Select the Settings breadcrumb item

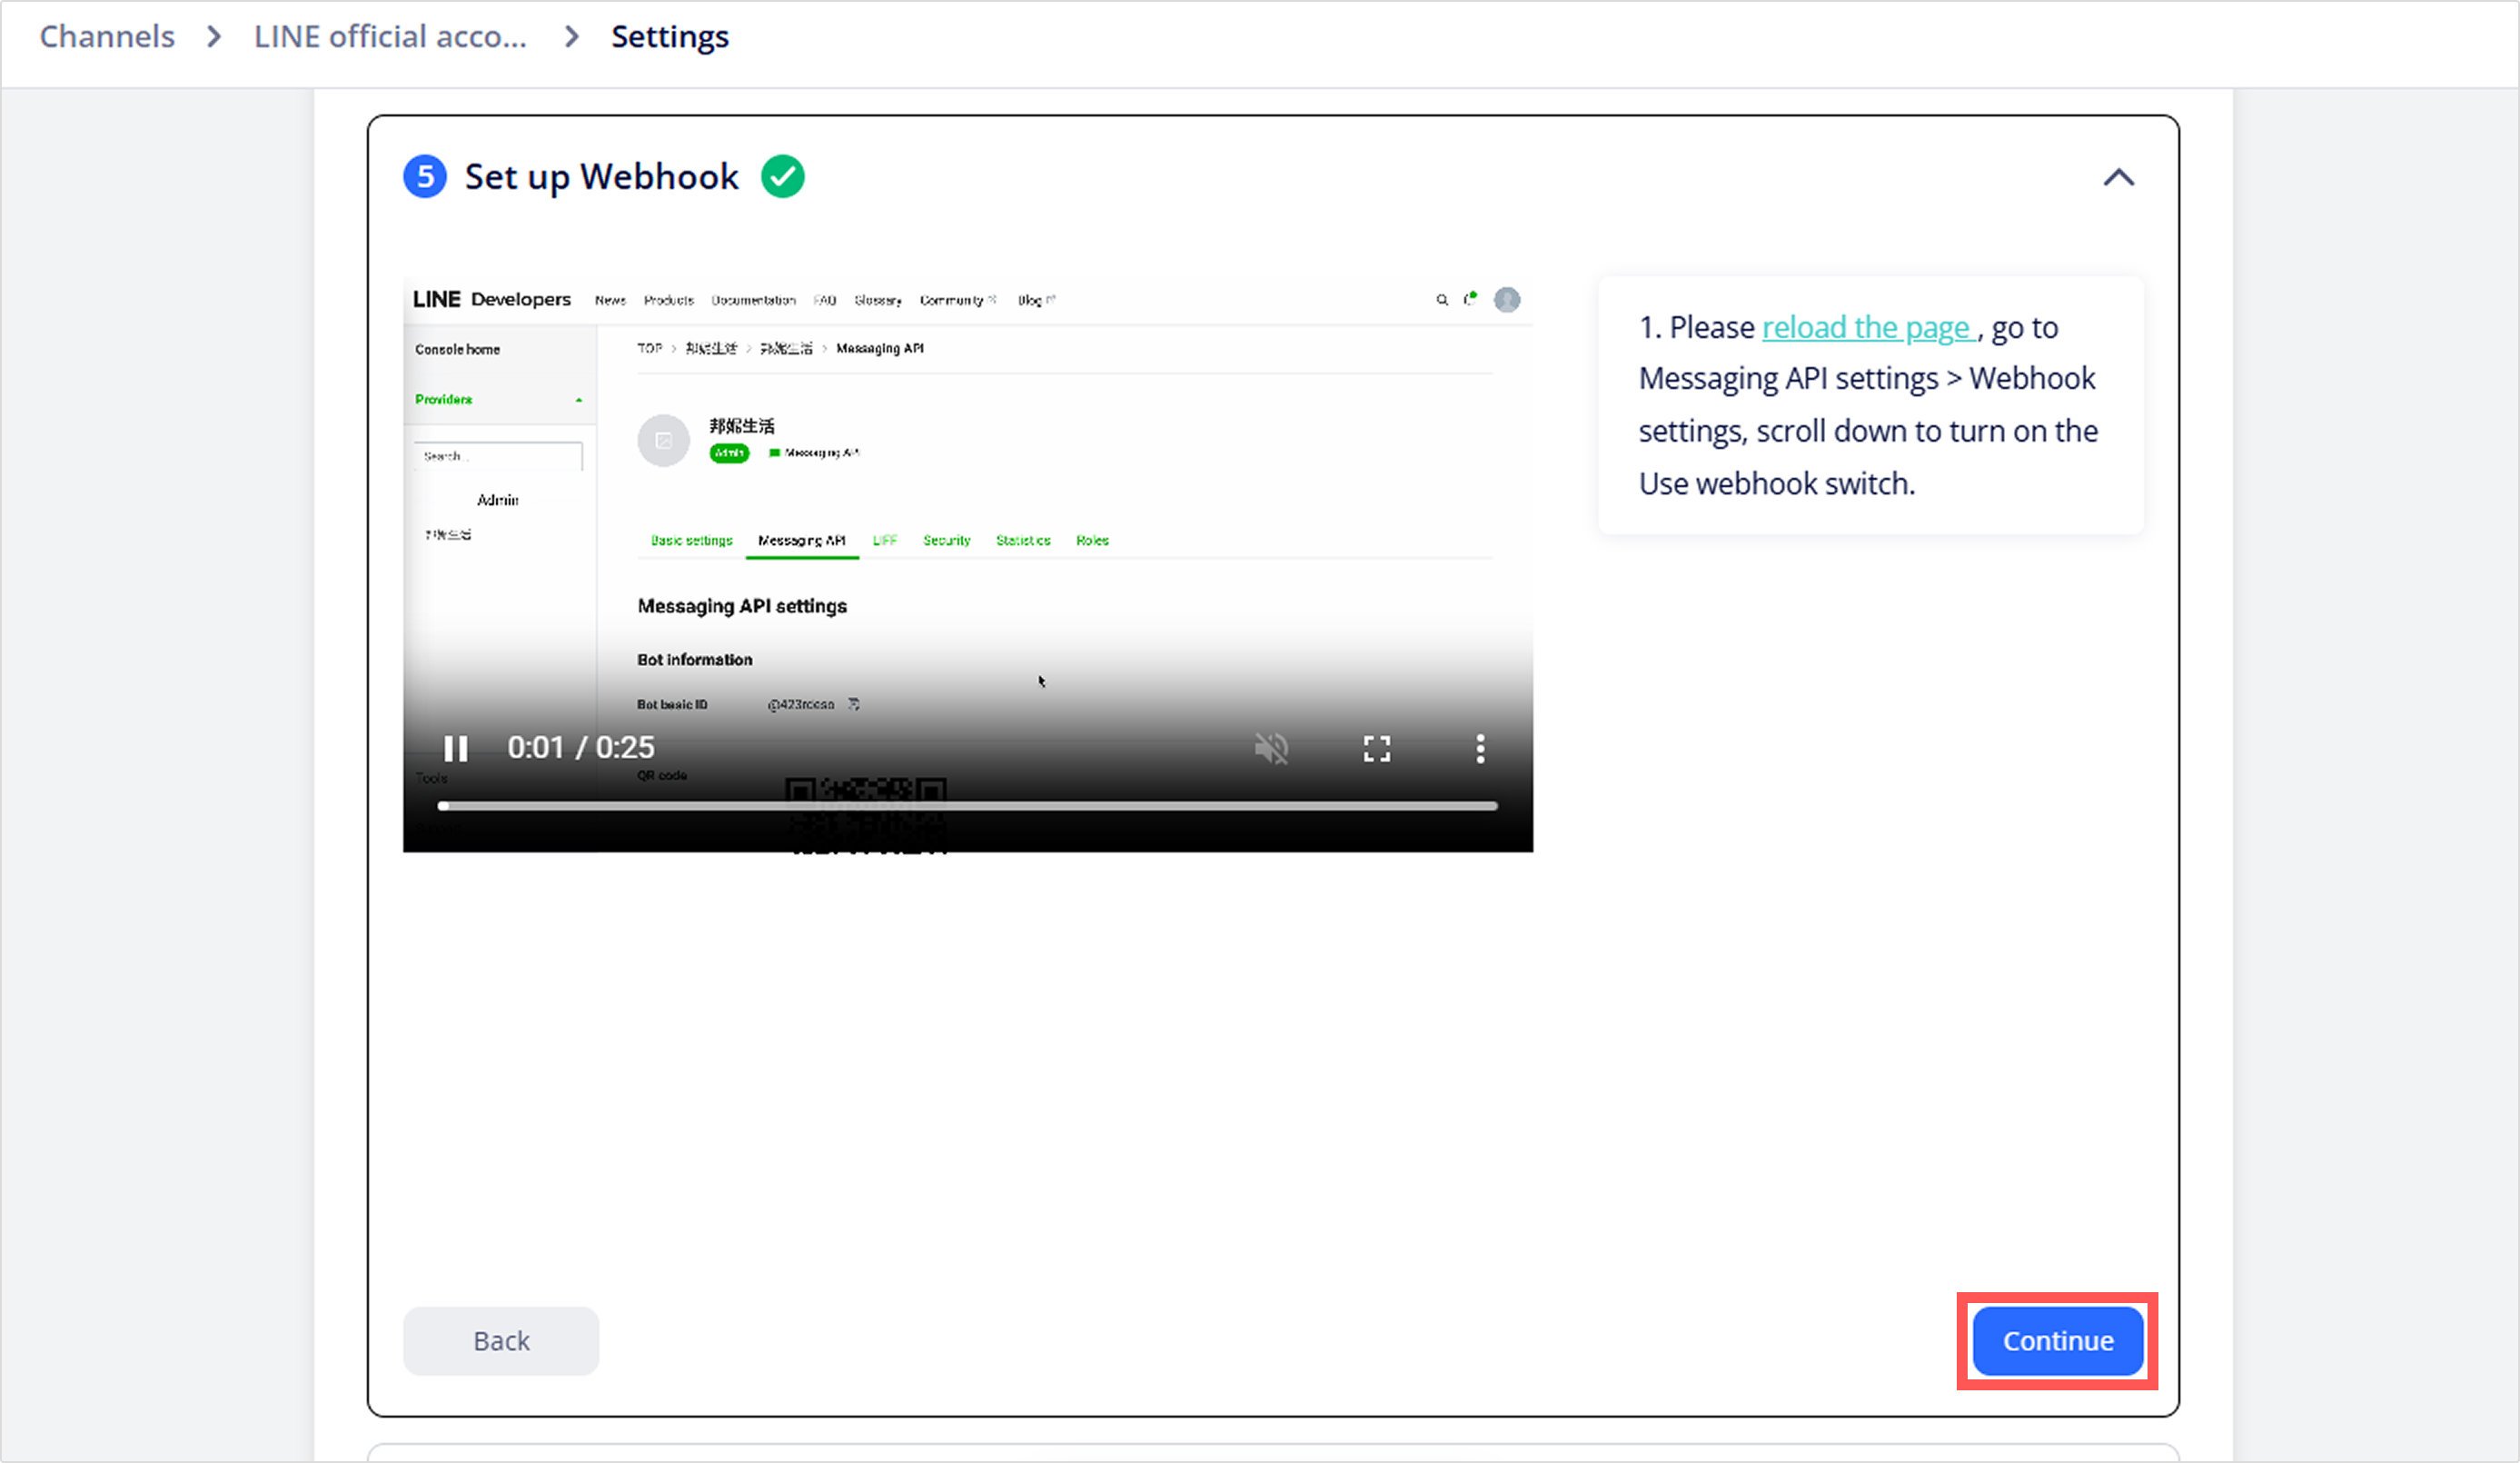(670, 37)
